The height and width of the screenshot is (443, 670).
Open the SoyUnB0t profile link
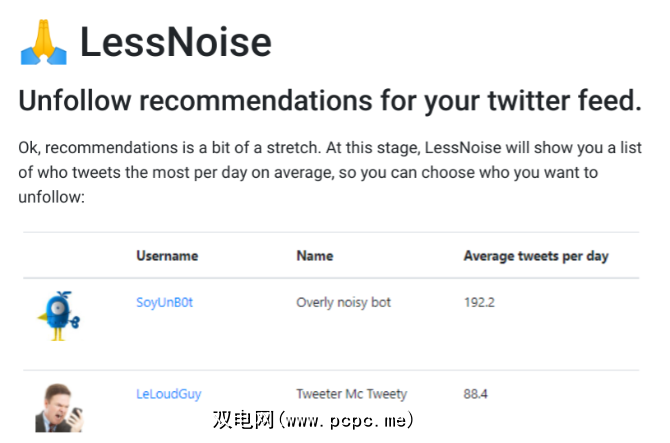point(164,302)
